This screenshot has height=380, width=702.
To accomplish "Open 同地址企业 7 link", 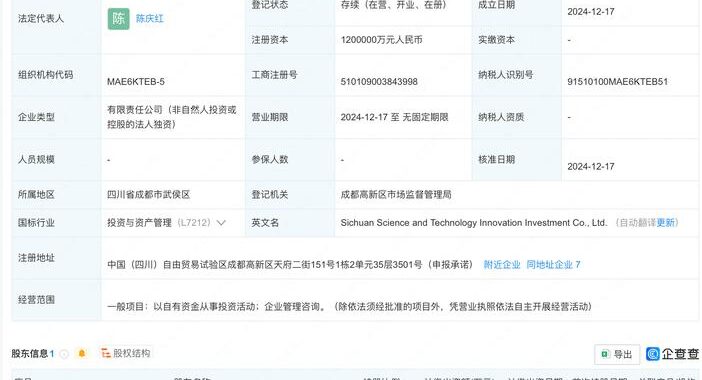I will [553, 265].
